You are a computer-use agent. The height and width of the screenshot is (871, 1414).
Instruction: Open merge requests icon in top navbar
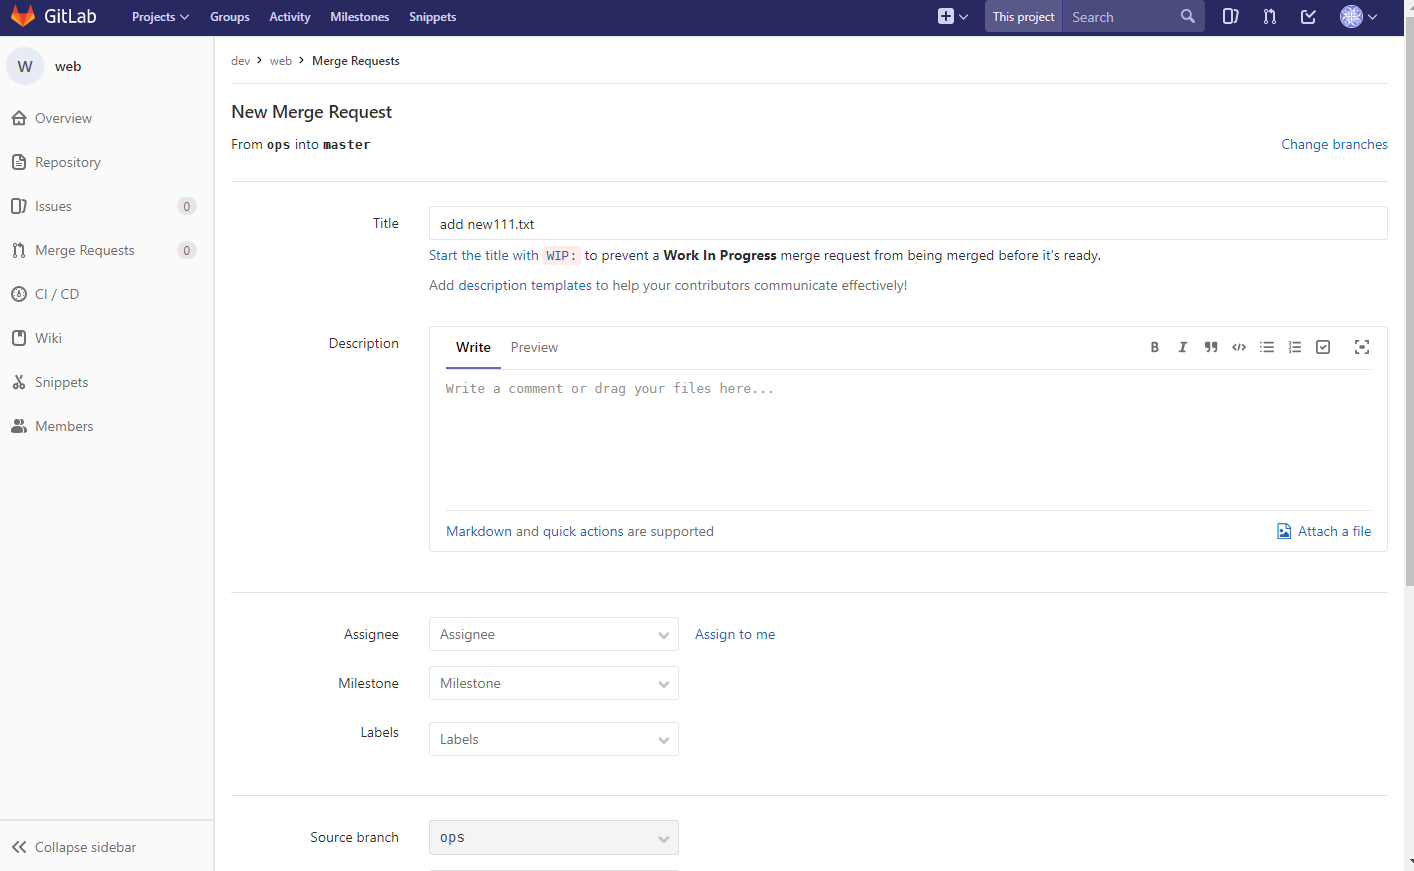1270,16
